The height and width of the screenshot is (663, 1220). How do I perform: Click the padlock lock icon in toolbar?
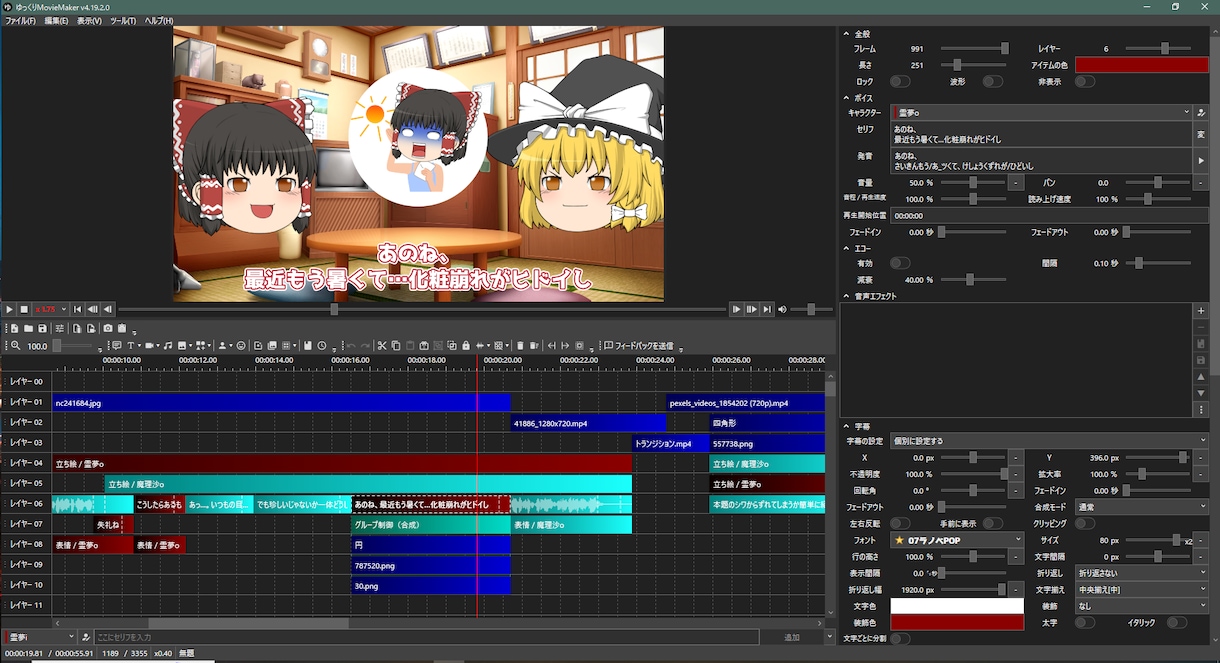(x=466, y=345)
